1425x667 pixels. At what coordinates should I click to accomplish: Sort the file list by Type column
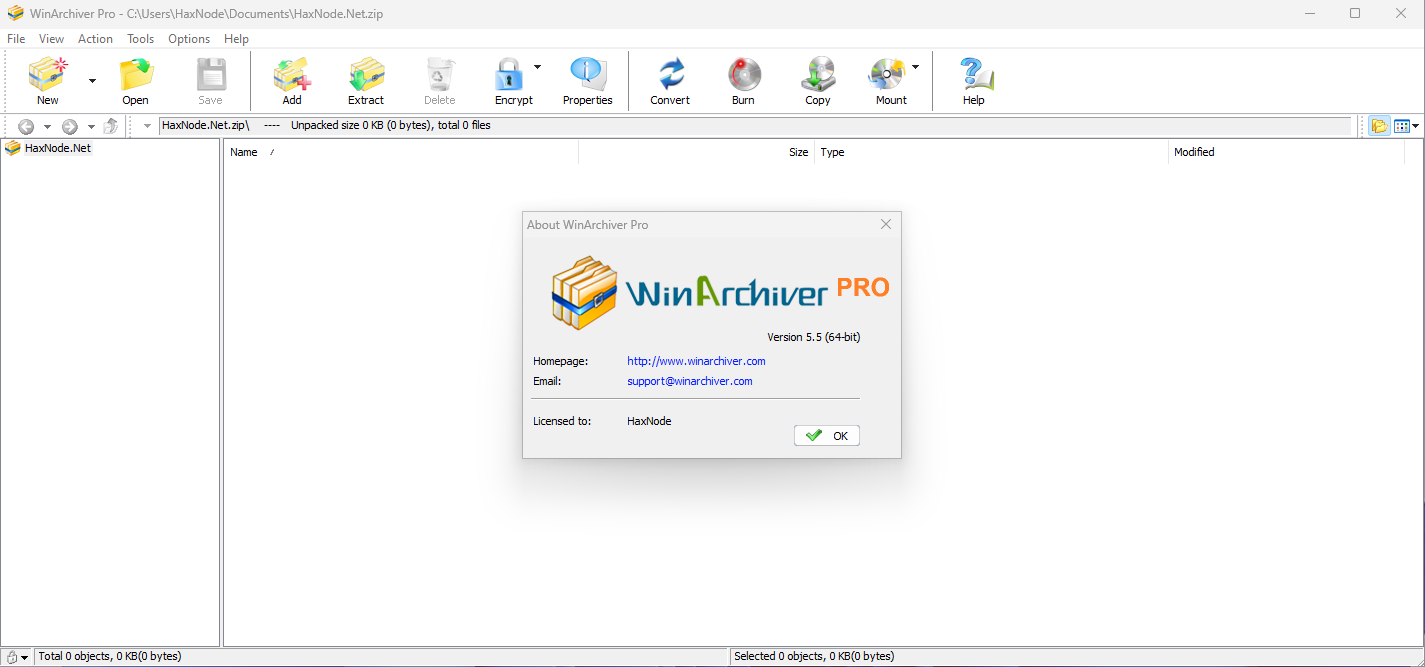[992, 152]
